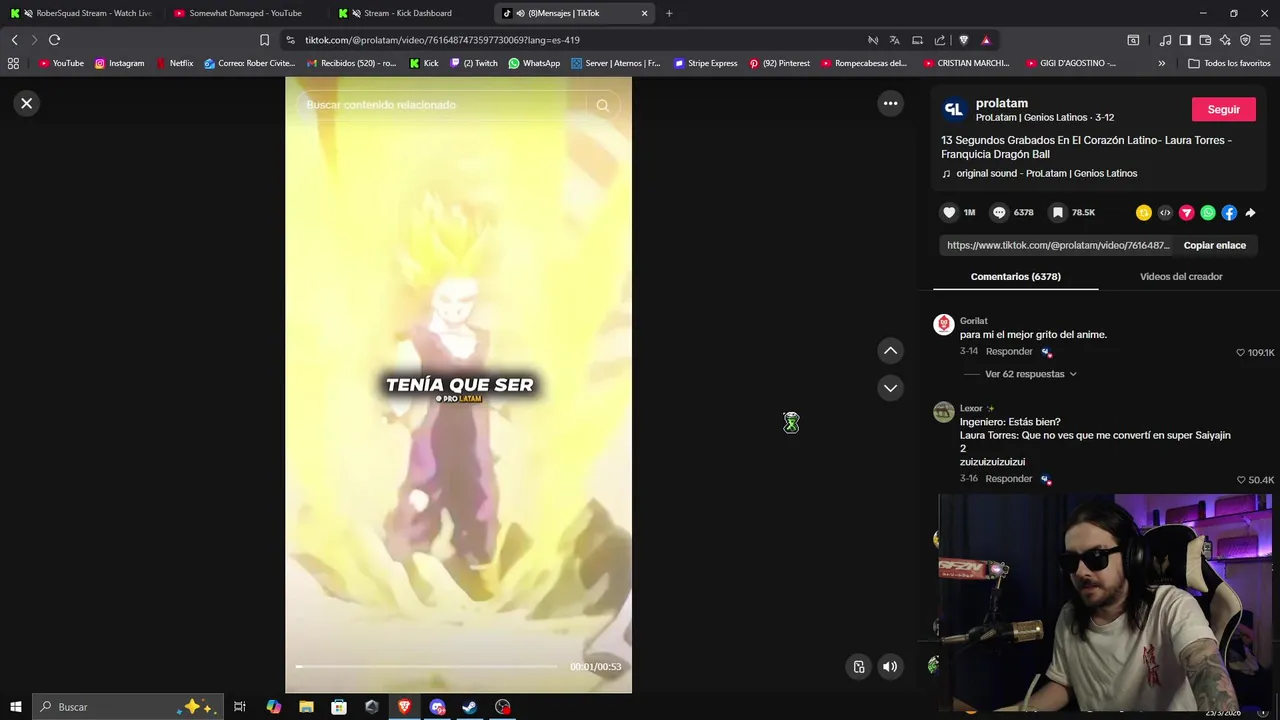Screen dimensions: 1280x720
Task: Reload the page with the refresh icon
Action: click(x=54, y=40)
